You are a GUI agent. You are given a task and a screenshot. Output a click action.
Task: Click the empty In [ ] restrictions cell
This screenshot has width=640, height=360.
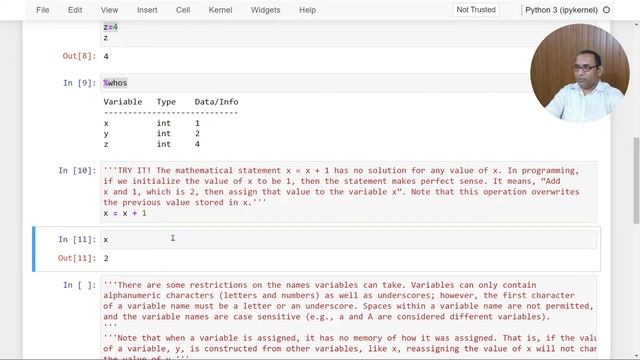click(x=348, y=318)
